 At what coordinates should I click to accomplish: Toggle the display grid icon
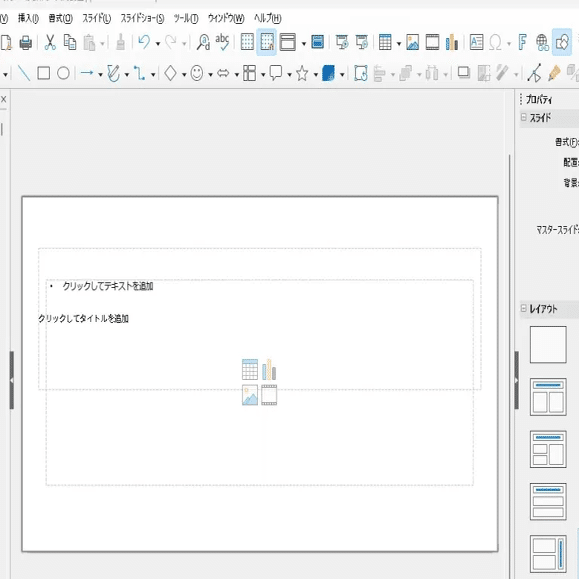pos(247,42)
